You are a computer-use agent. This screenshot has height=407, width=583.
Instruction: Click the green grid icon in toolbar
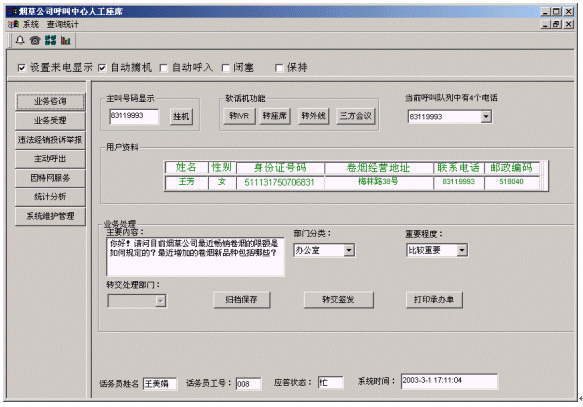point(50,40)
